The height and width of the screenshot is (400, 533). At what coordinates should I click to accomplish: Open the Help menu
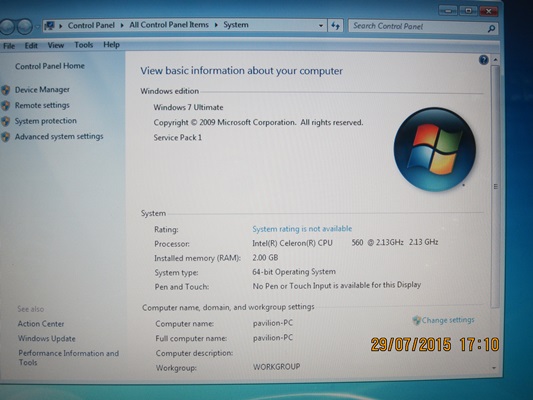pos(111,45)
